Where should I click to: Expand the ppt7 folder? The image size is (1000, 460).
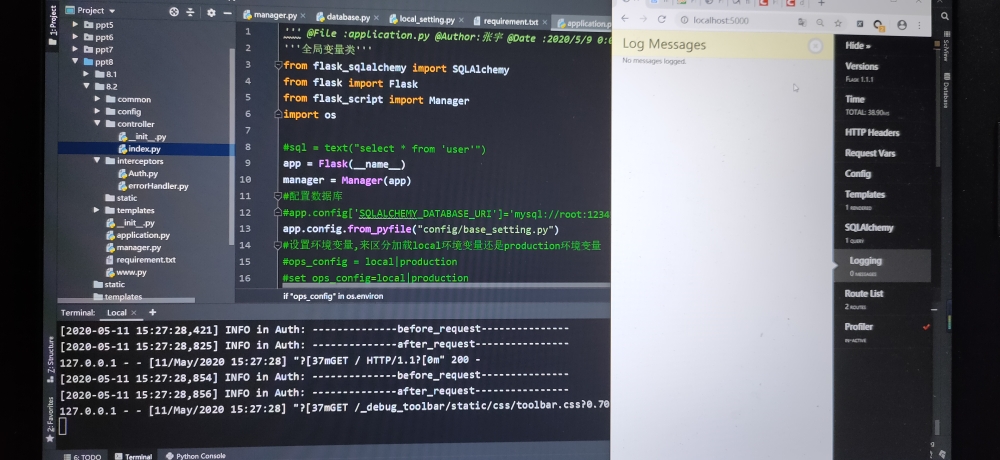pos(75,49)
